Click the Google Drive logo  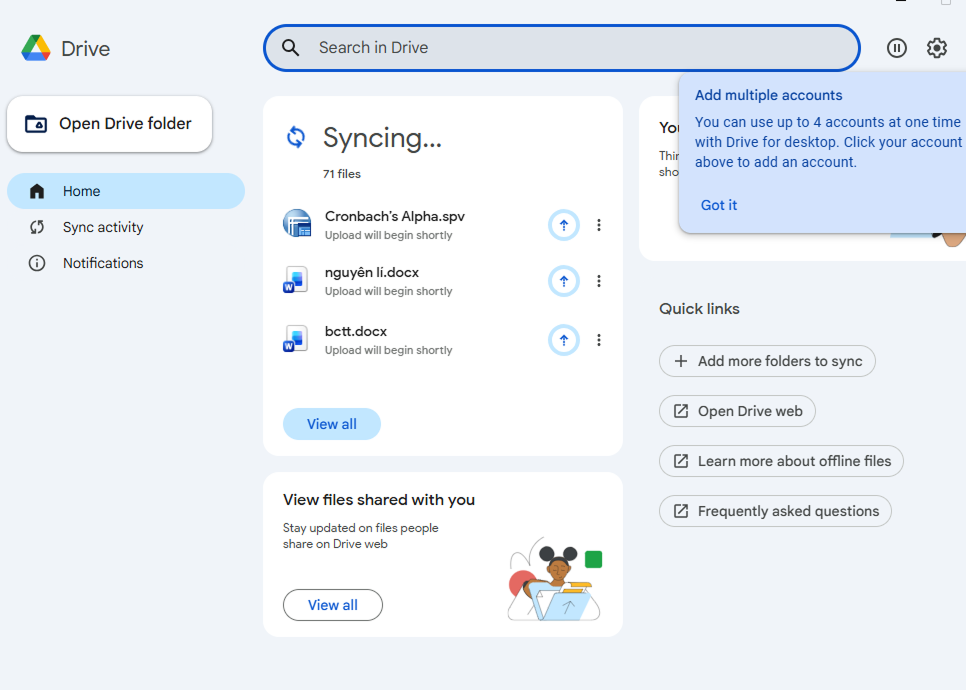(37, 48)
